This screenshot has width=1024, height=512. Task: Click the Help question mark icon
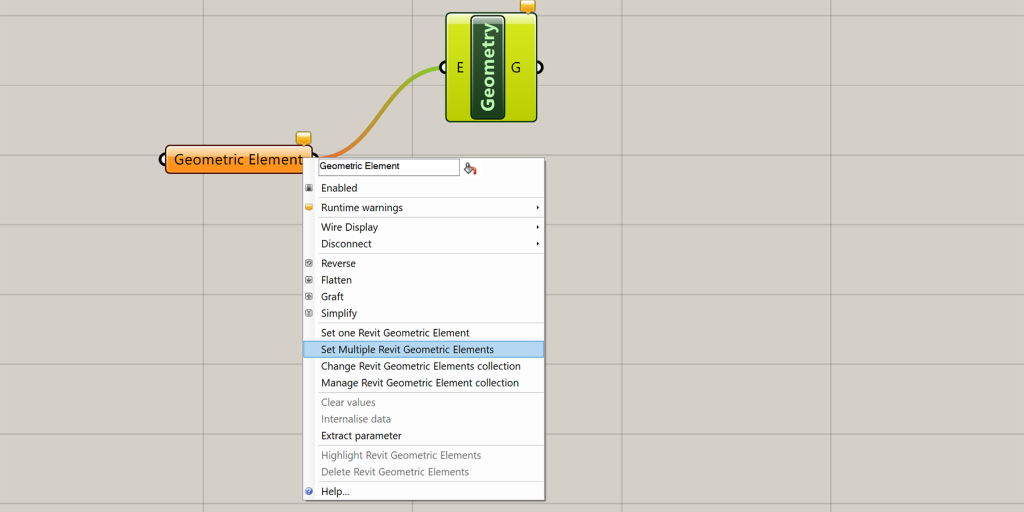point(309,492)
